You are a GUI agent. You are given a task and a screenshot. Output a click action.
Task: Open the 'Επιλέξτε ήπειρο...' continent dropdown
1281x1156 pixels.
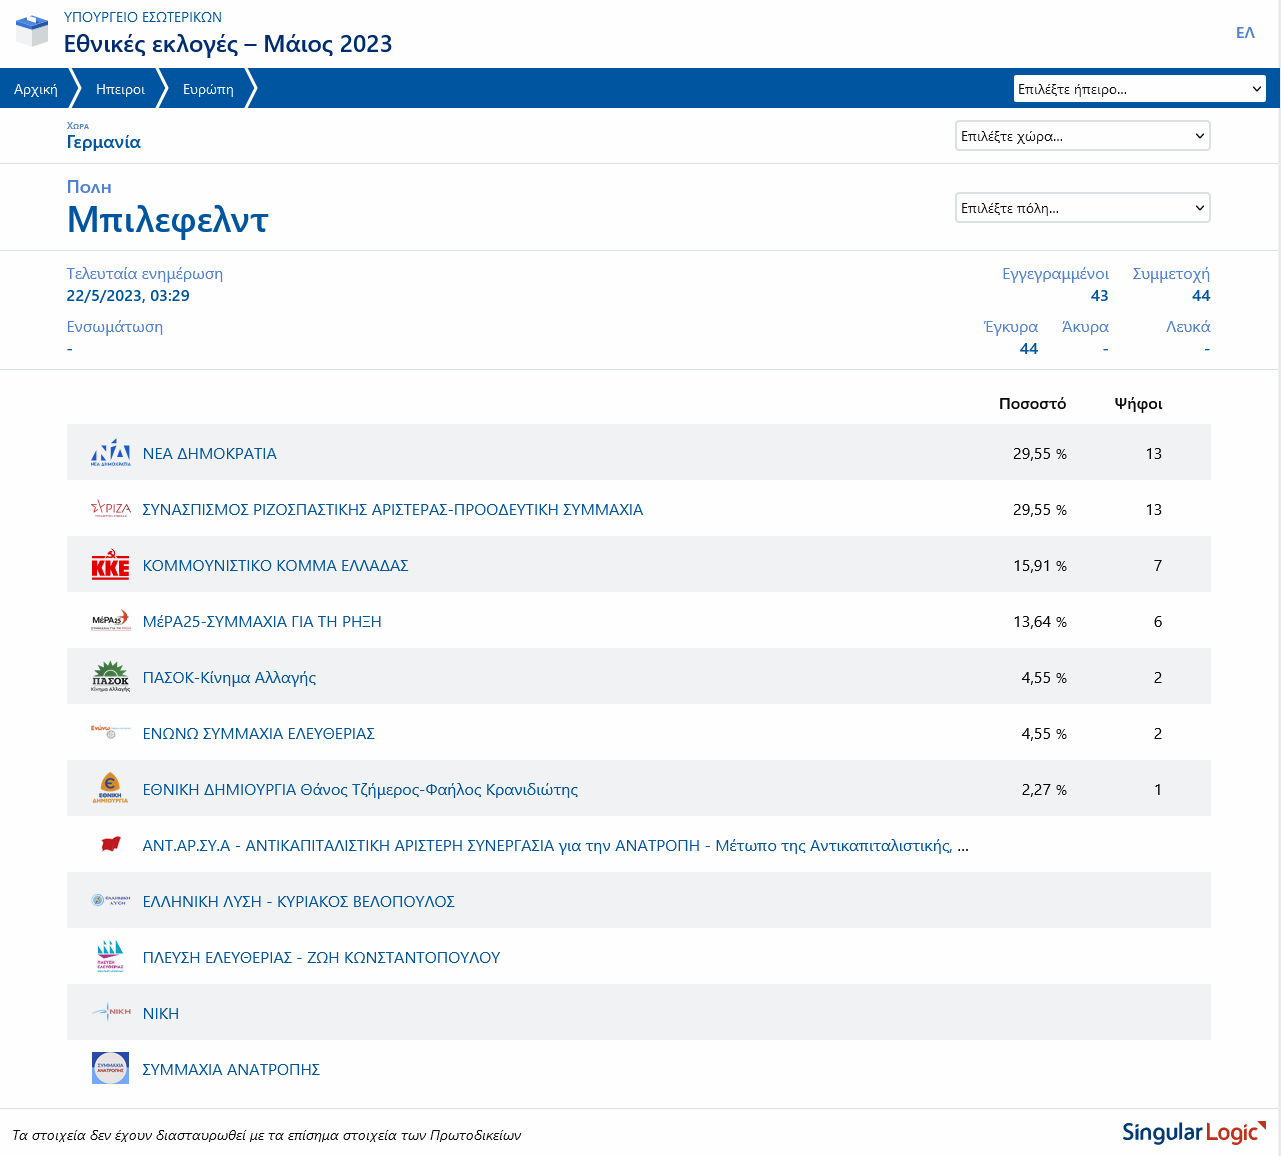1140,89
